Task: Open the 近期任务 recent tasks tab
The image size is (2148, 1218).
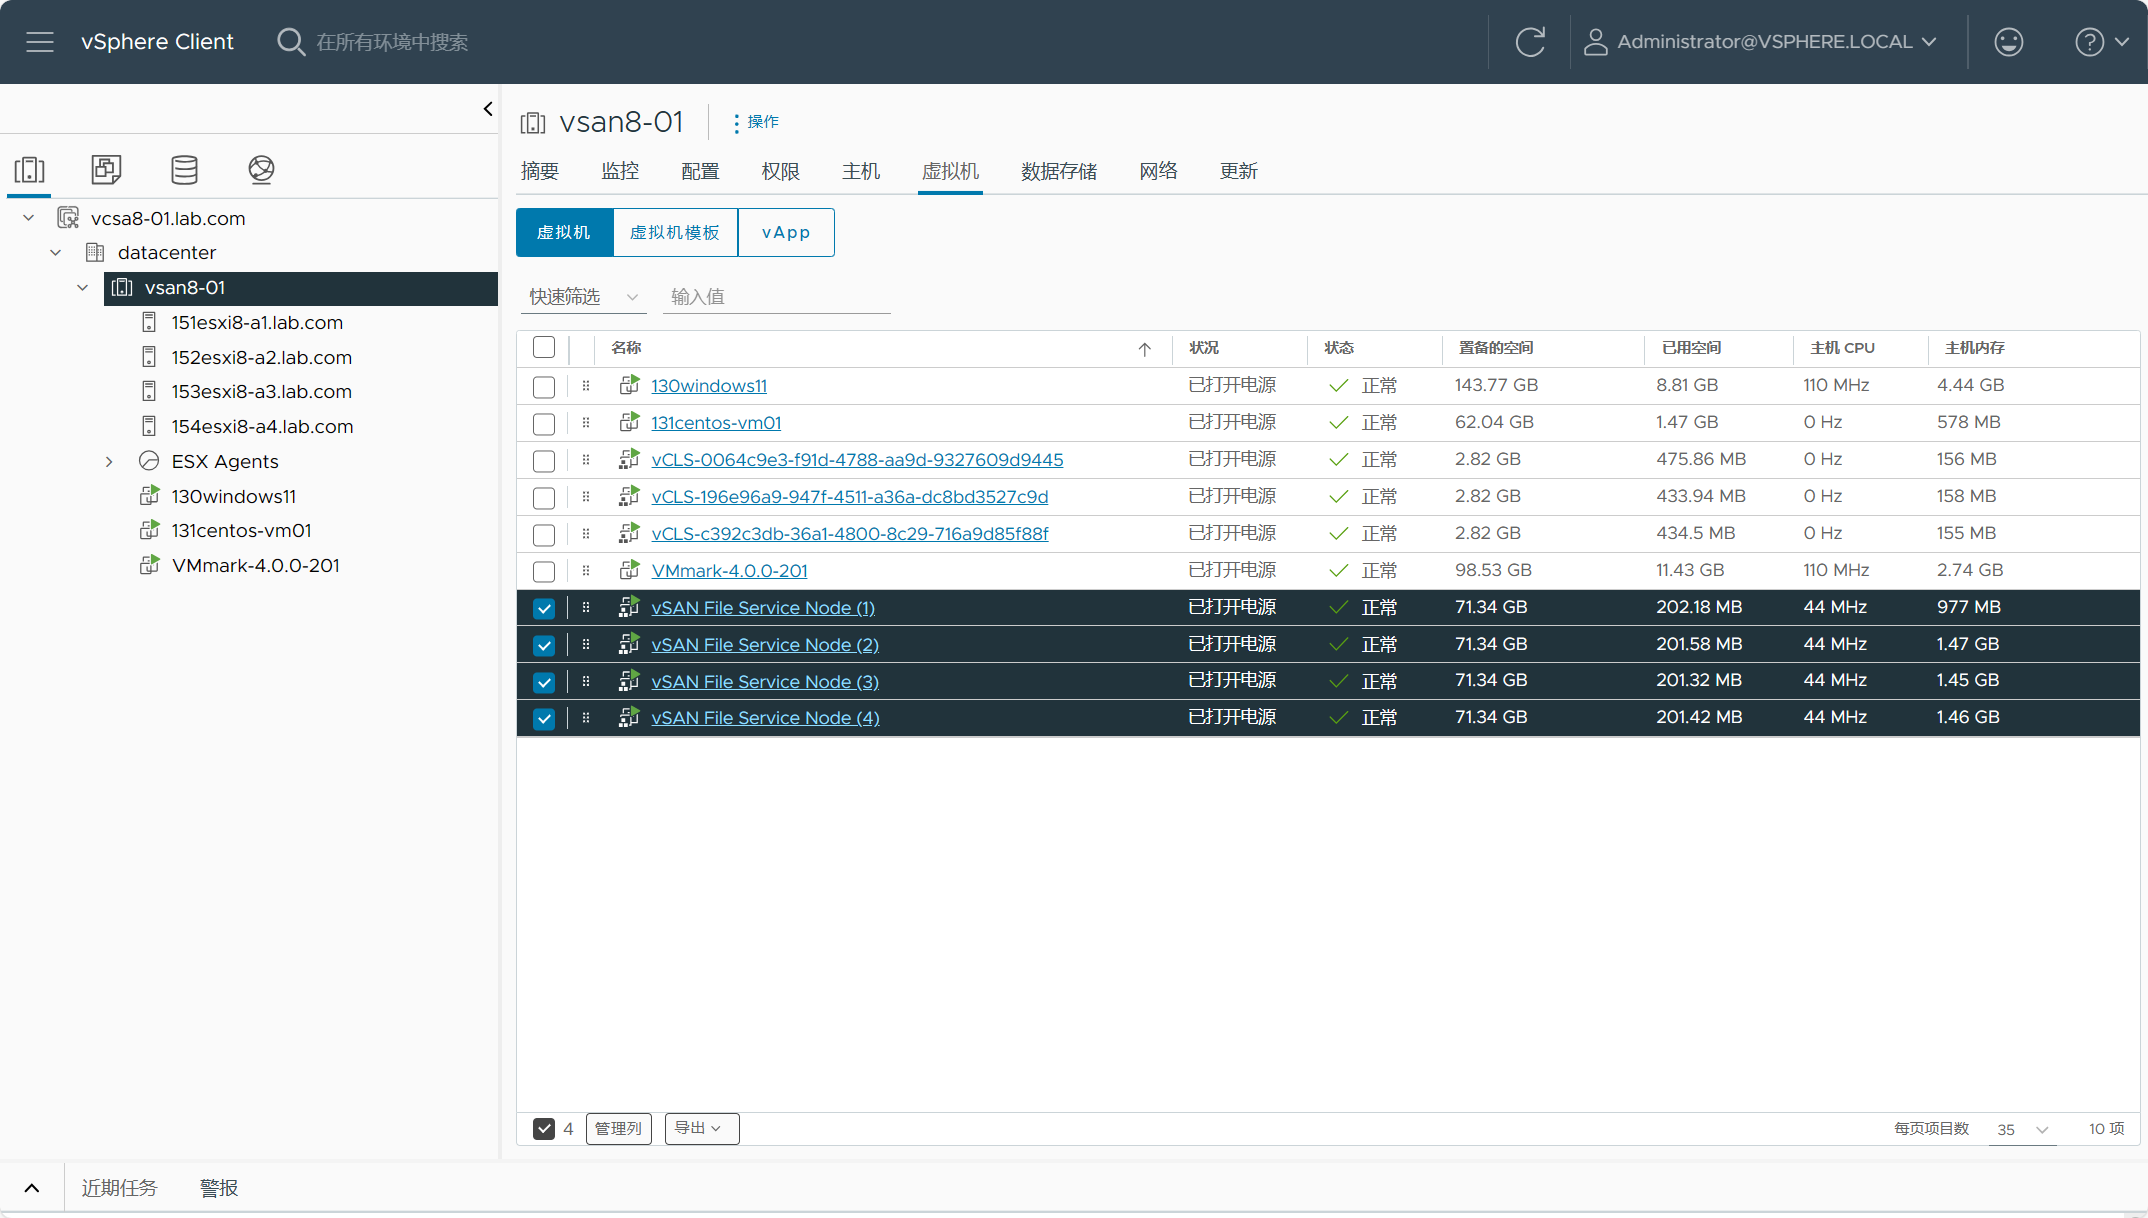Action: pos(120,1188)
